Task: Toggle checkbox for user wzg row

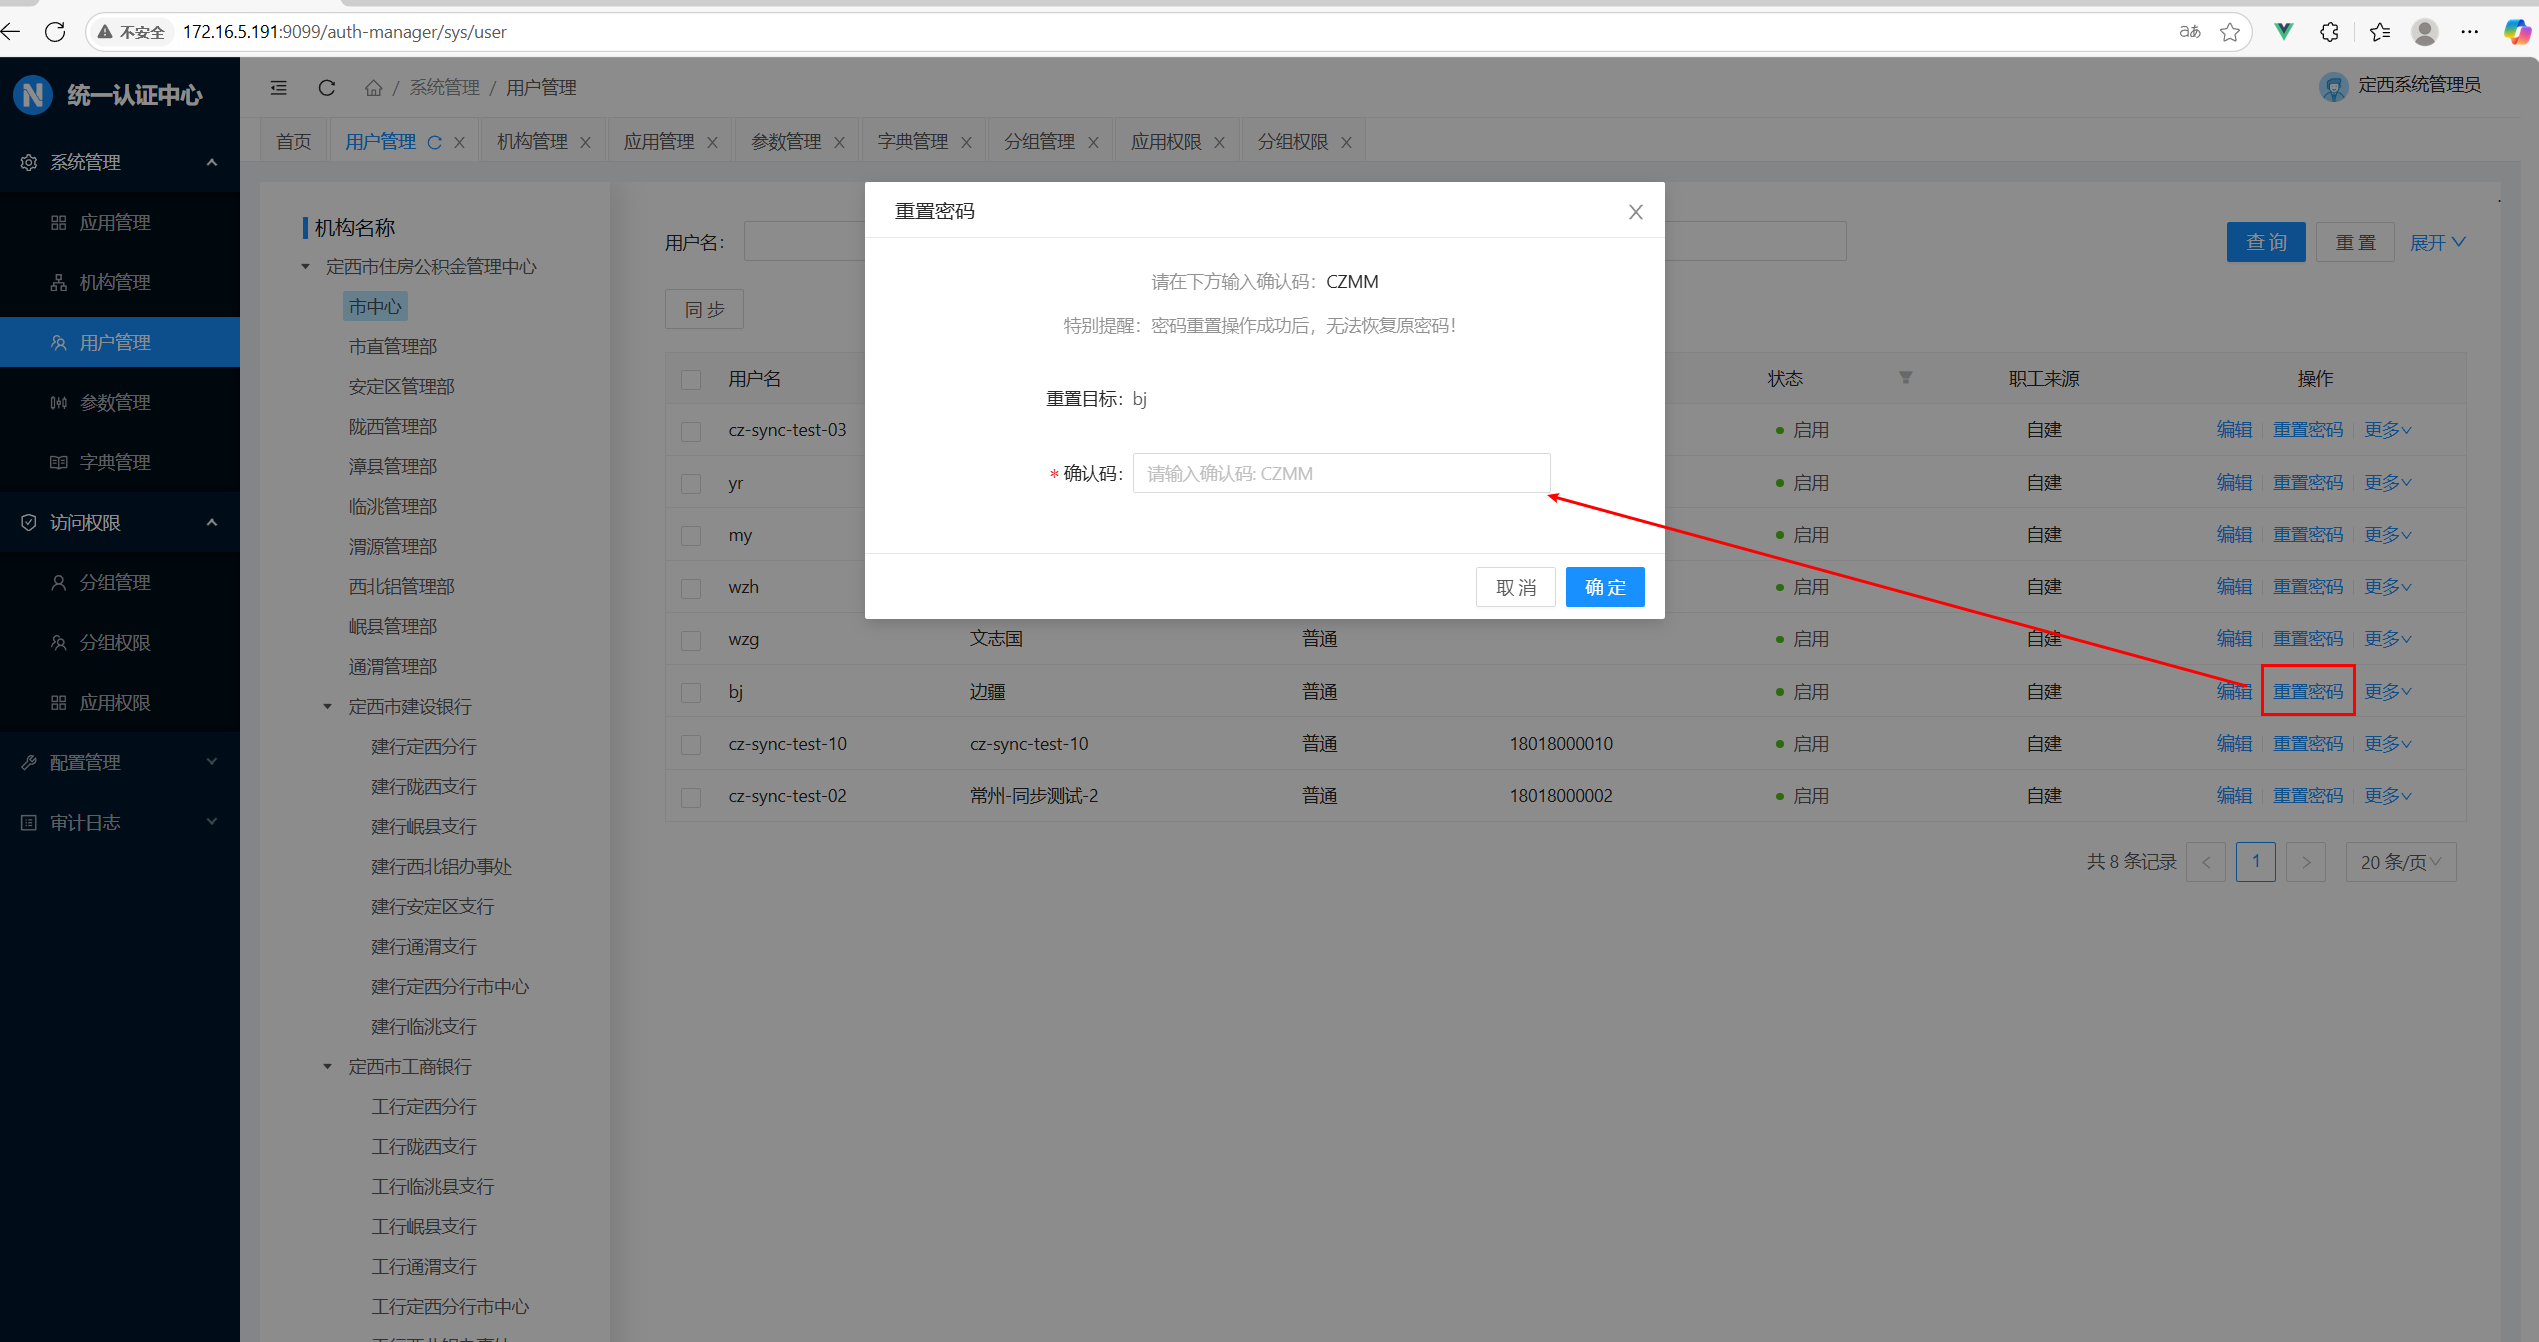Action: coord(691,640)
